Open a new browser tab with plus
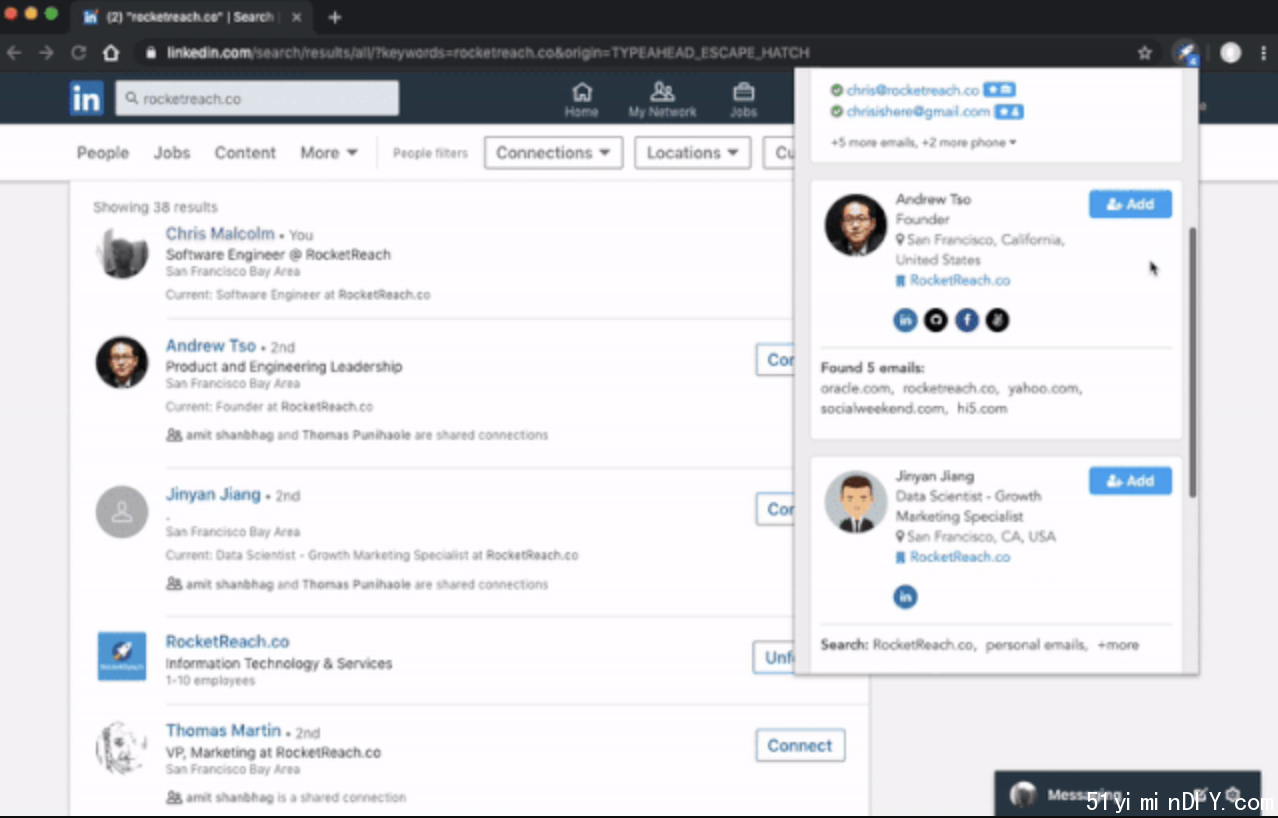 coord(335,17)
